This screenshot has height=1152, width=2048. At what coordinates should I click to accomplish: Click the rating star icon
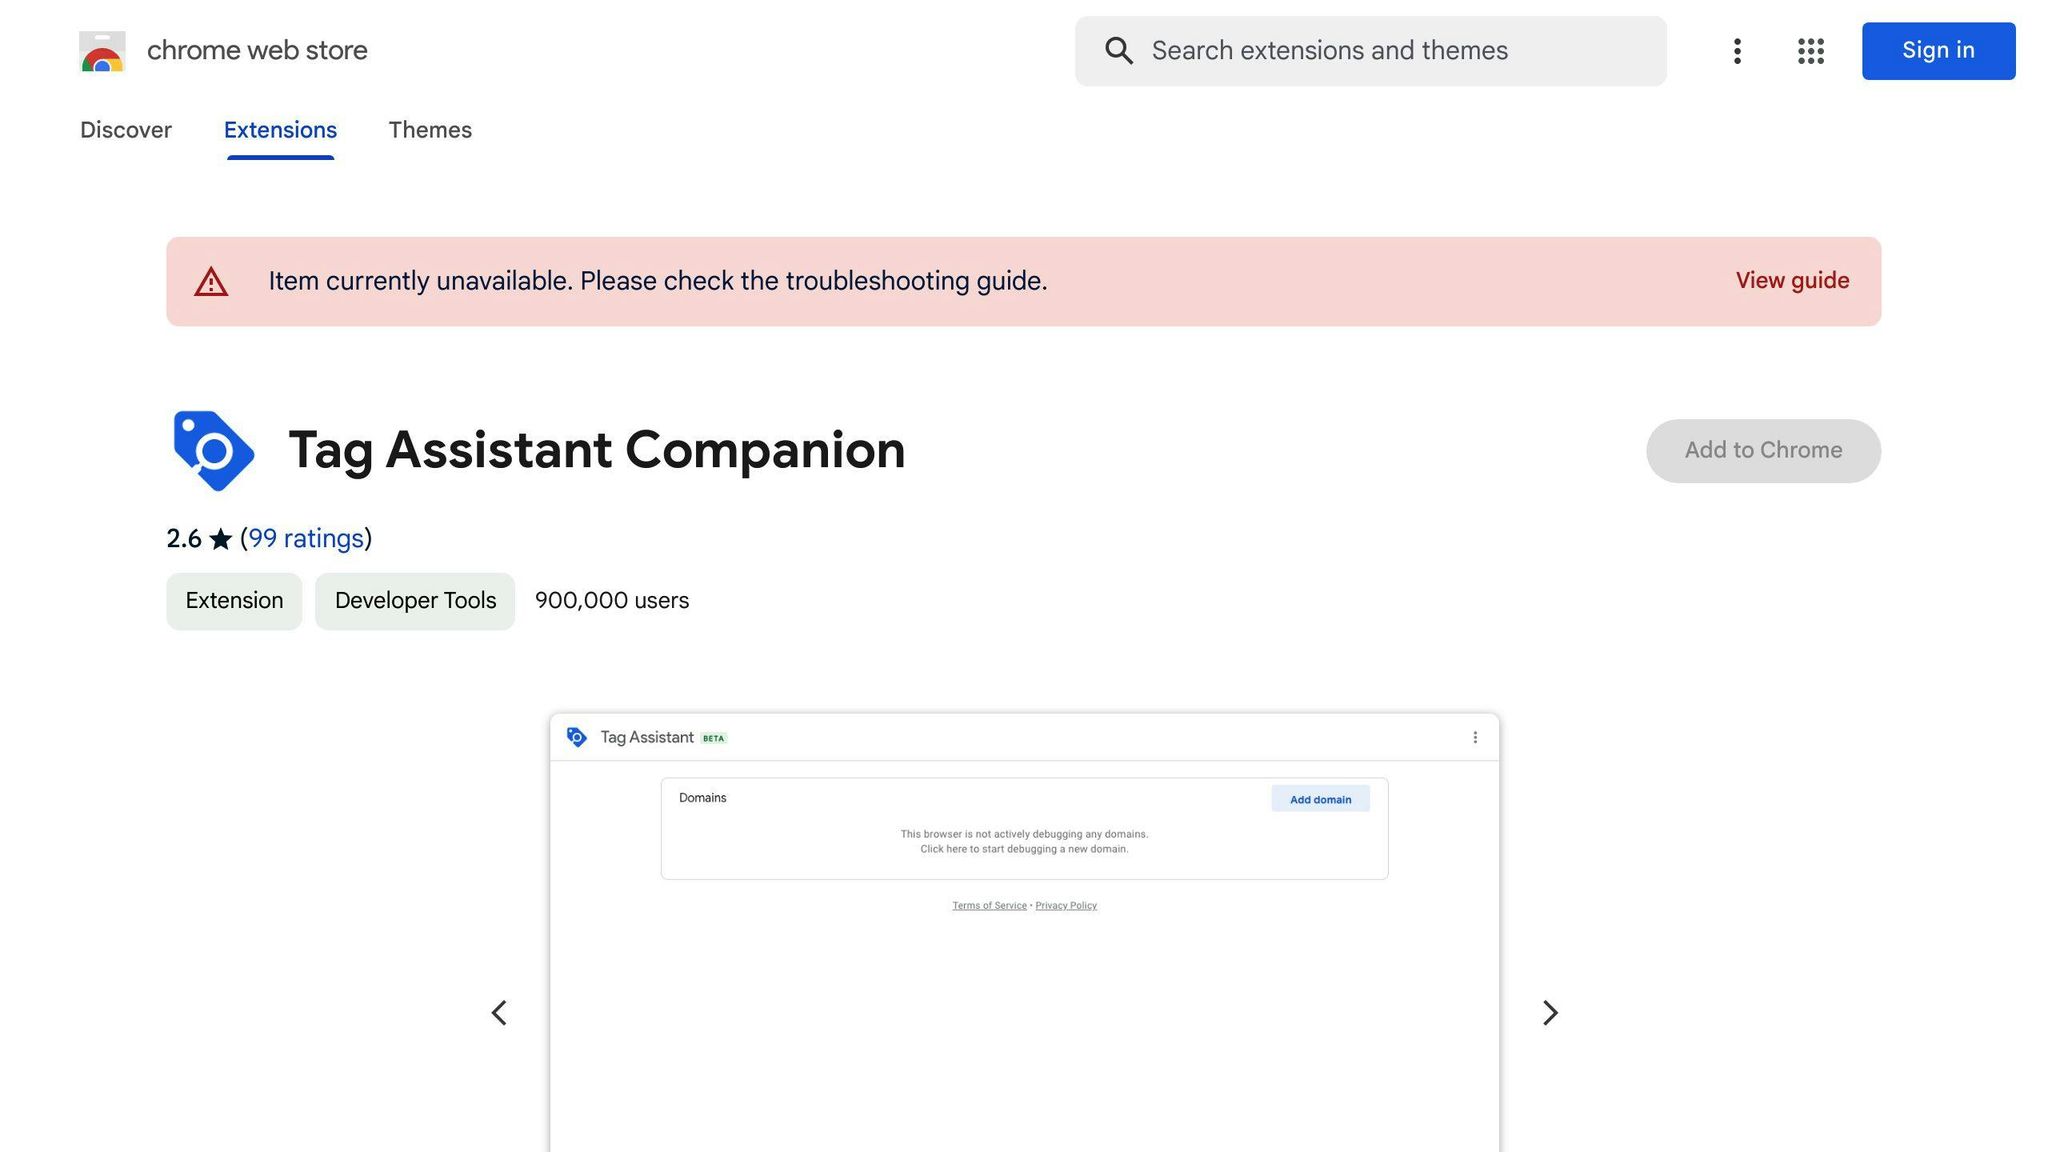click(x=221, y=540)
